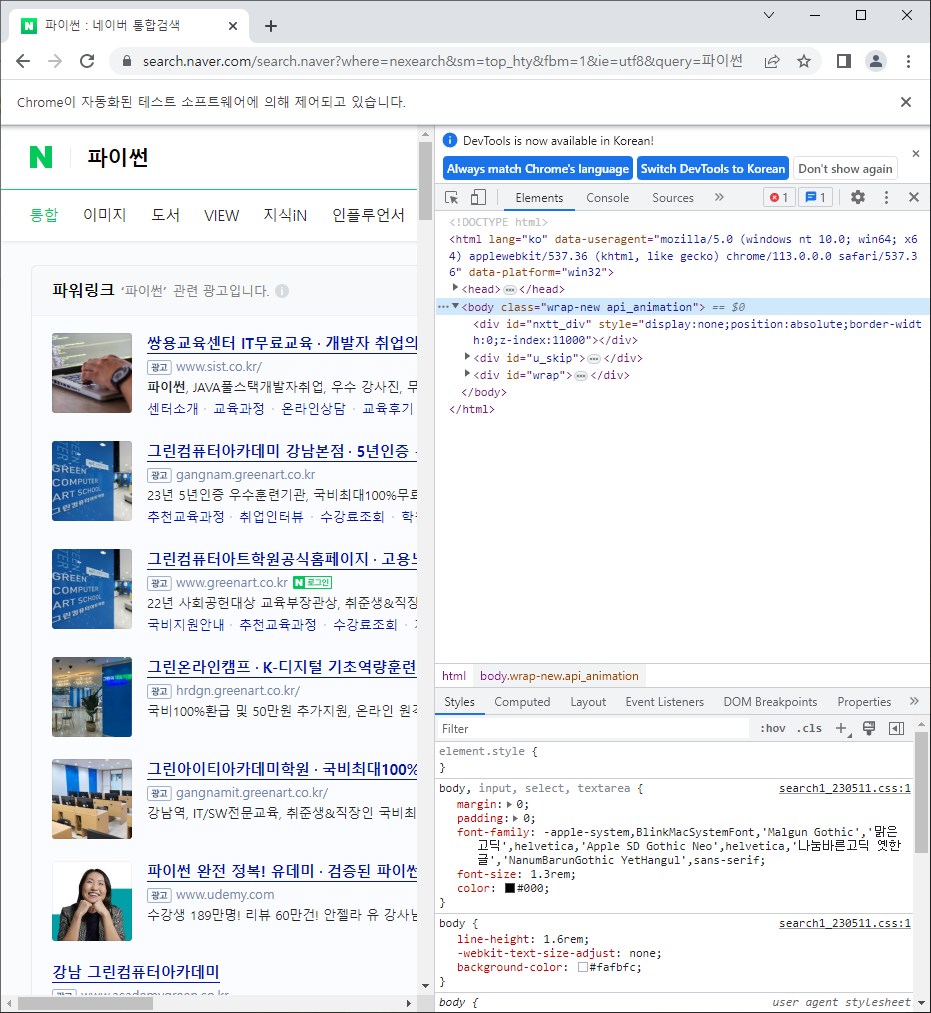Click the browser address bar URL
Image resolution: width=931 pixels, height=1013 pixels.
[443, 61]
